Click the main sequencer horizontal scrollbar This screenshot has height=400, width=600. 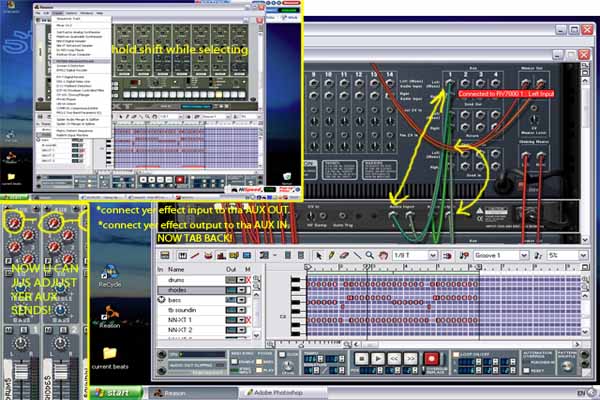tap(465, 345)
